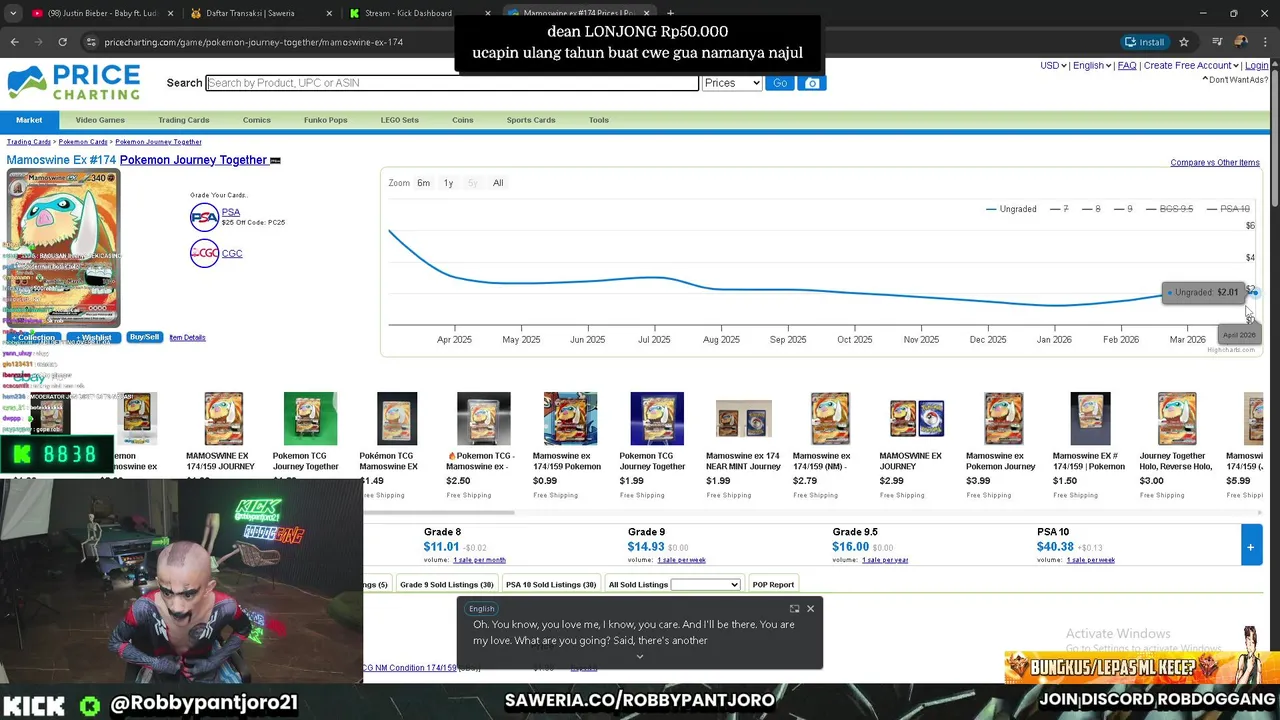Set chart zoom to 1y
1280x720 pixels.
click(x=448, y=183)
